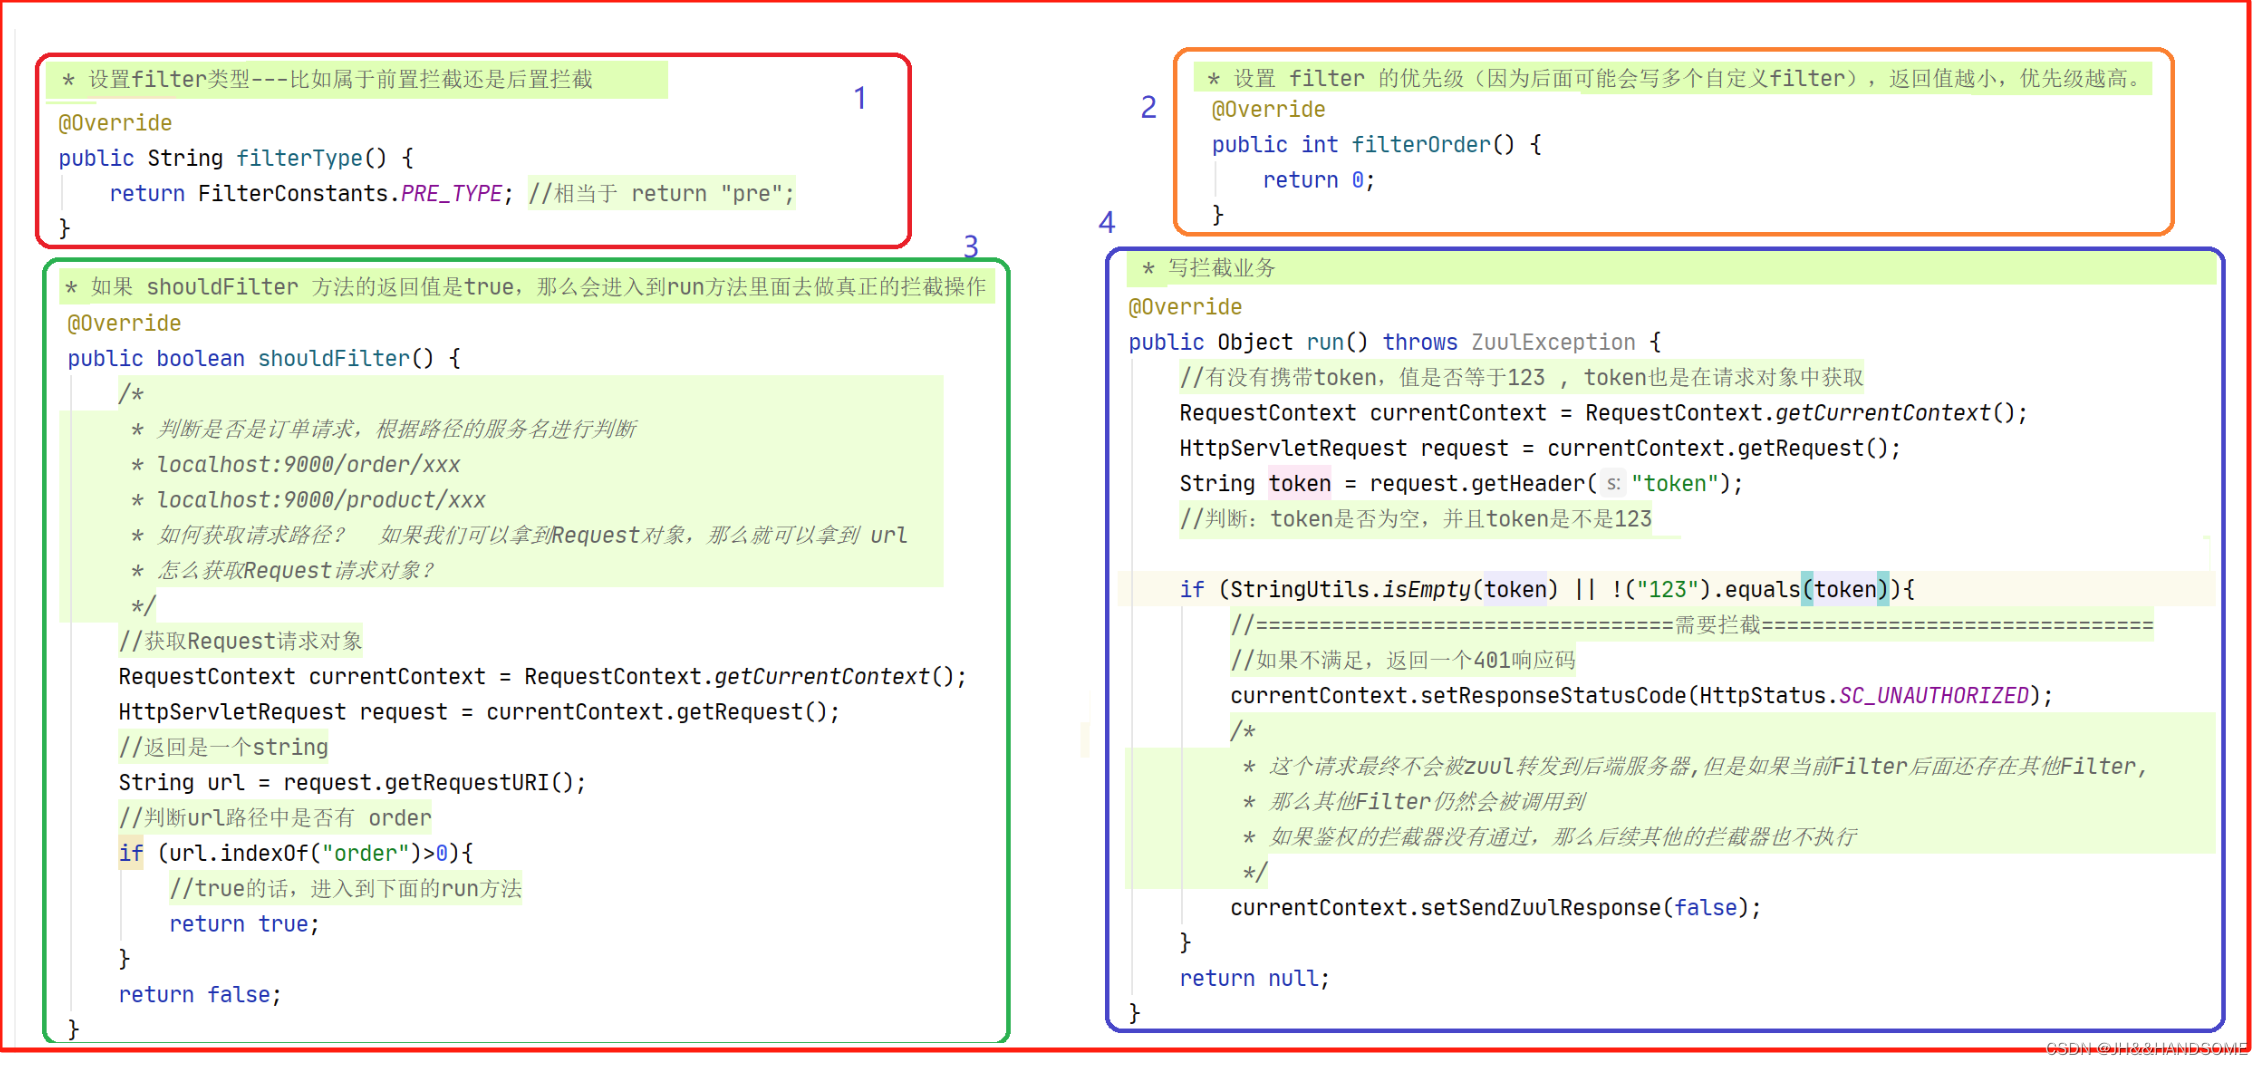Click the comment "//判断url路径中是否有 order"
This screenshot has width=2263, height=1065.
click(275, 818)
